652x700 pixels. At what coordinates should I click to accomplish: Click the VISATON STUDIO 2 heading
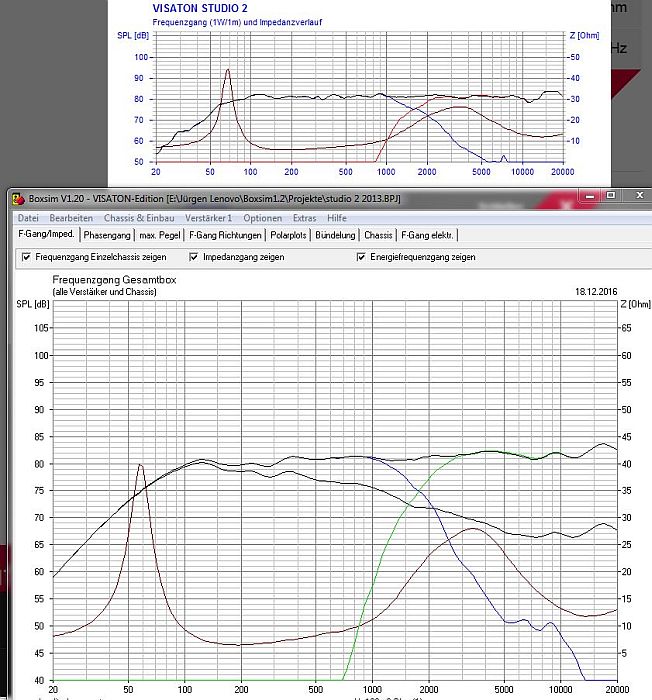[x=200, y=8]
